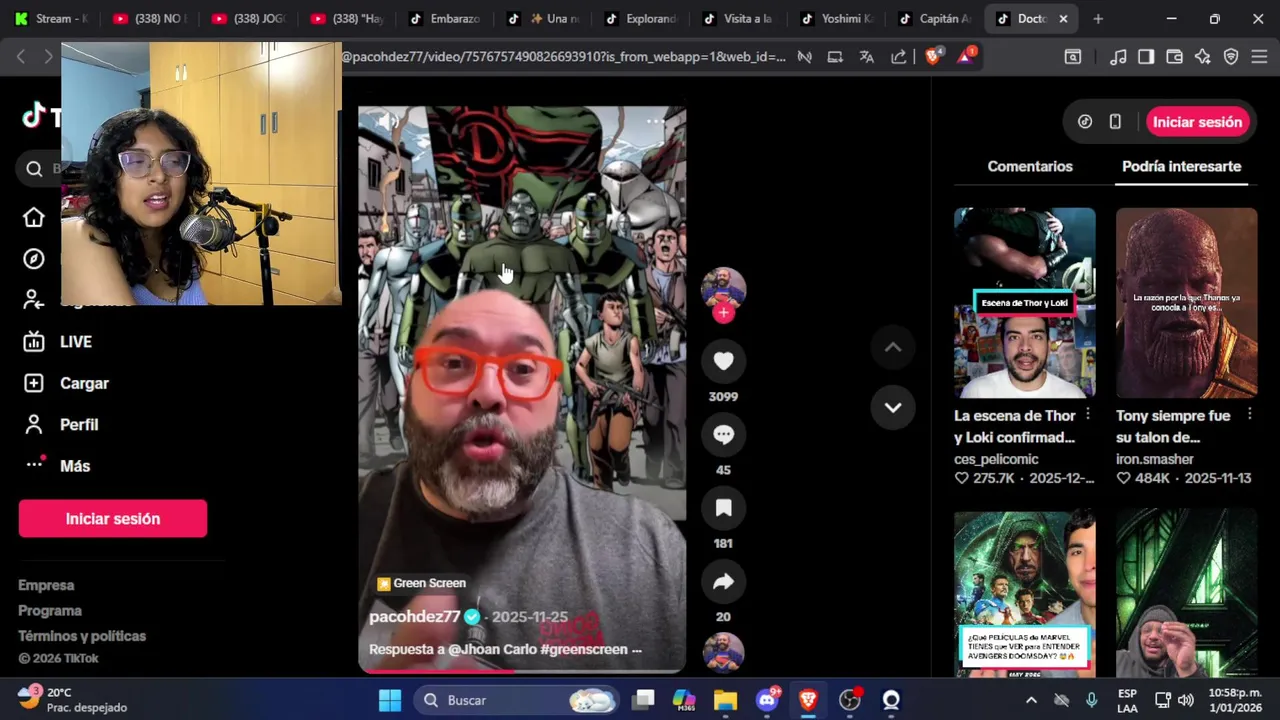Image resolution: width=1280 pixels, height=720 pixels.
Task: Click taskbar Buscar search box
Action: [x=517, y=700]
